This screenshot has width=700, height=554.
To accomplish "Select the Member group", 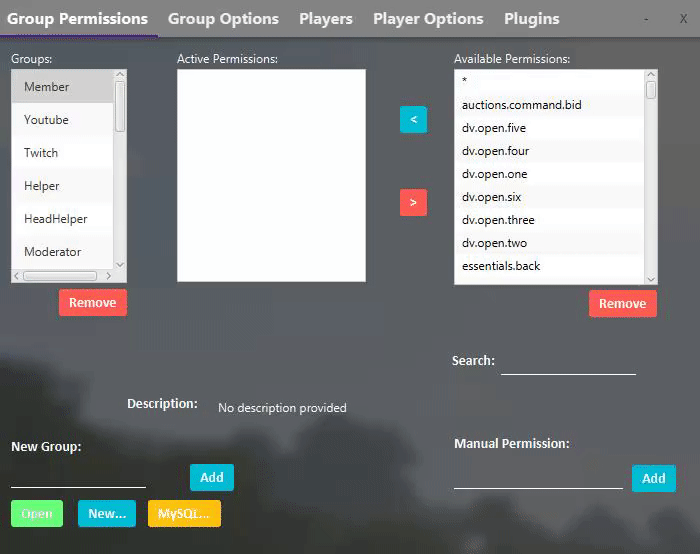I will point(62,87).
